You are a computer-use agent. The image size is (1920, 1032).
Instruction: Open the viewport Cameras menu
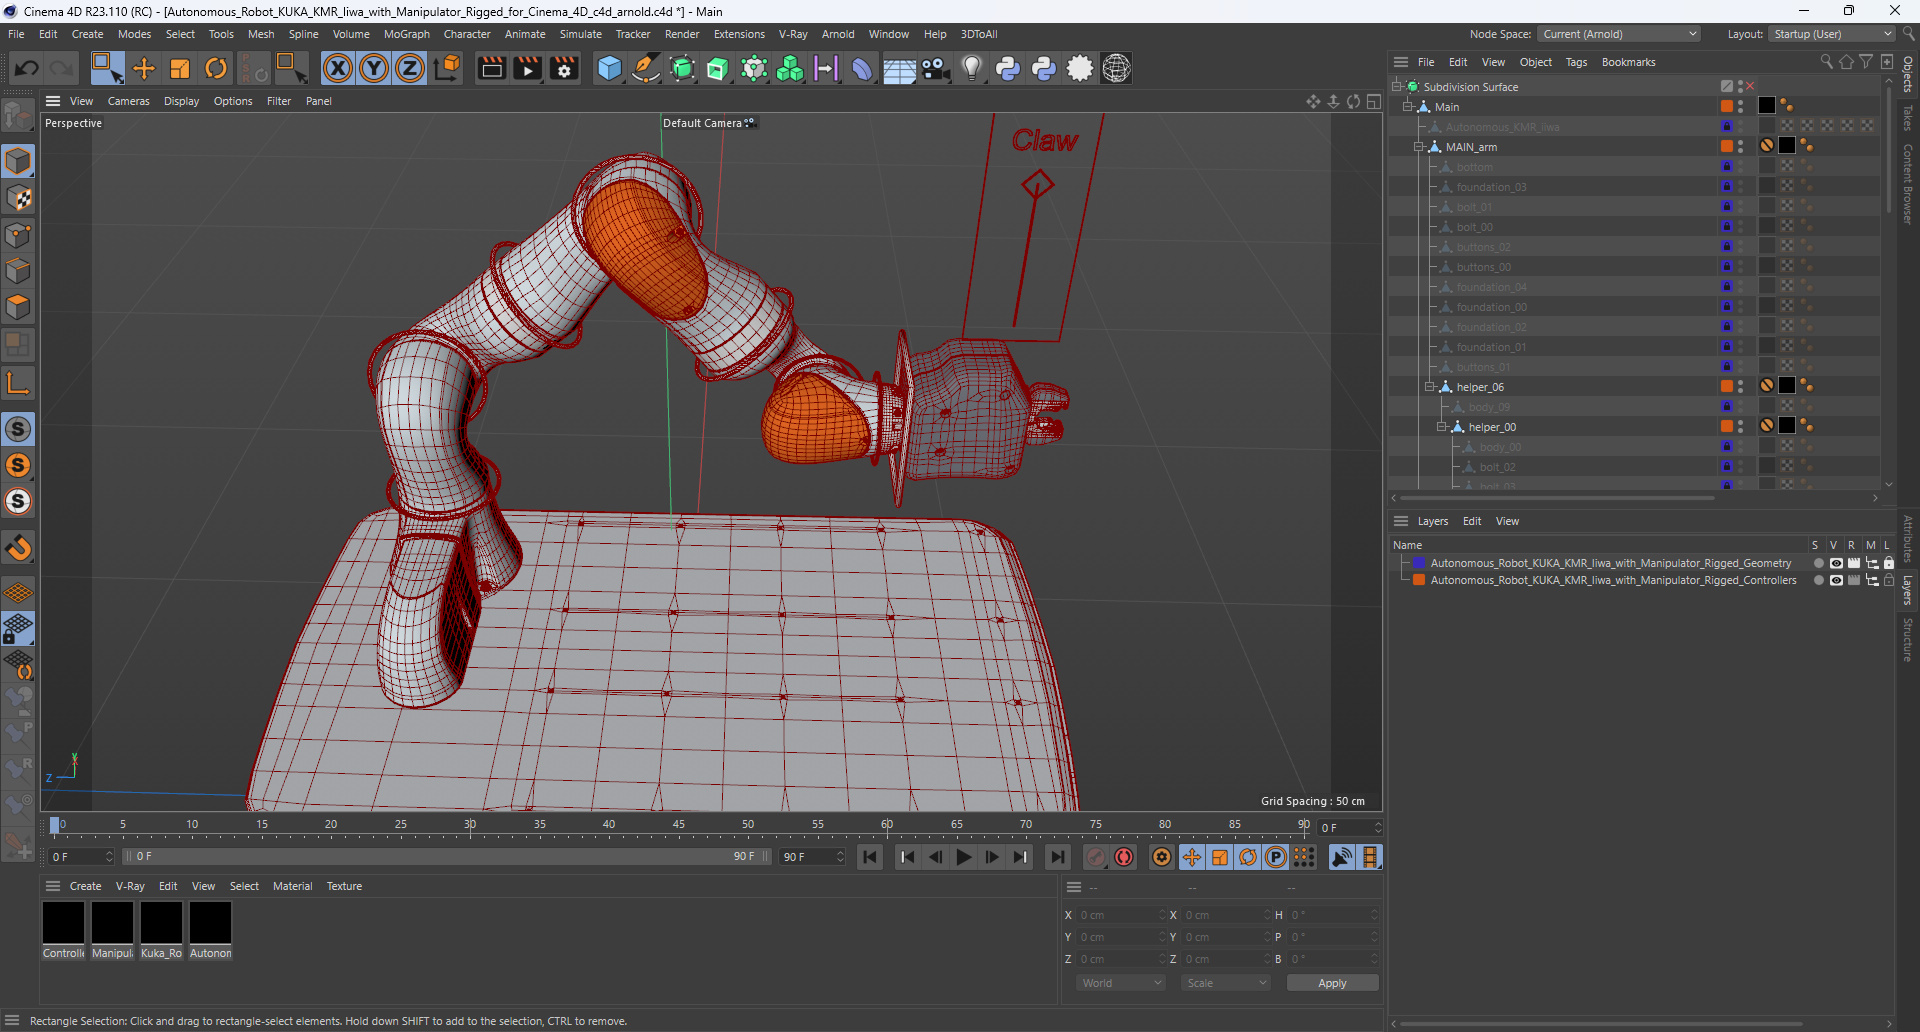pos(129,101)
